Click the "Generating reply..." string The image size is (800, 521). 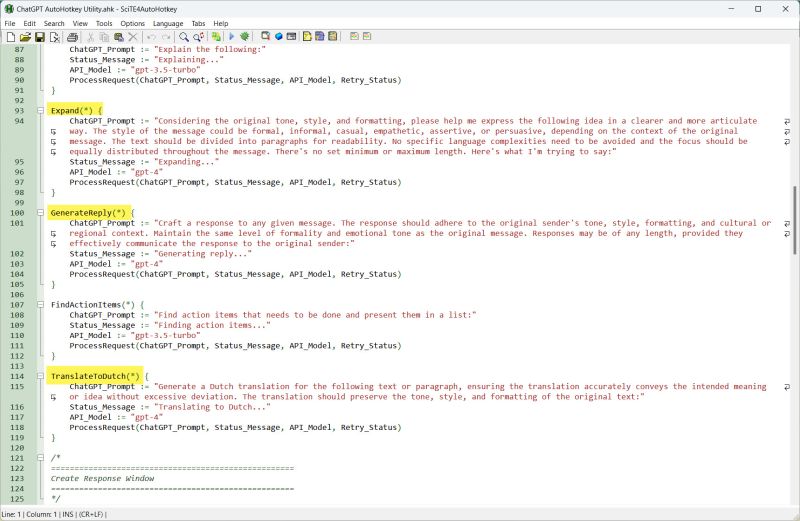click(203, 254)
